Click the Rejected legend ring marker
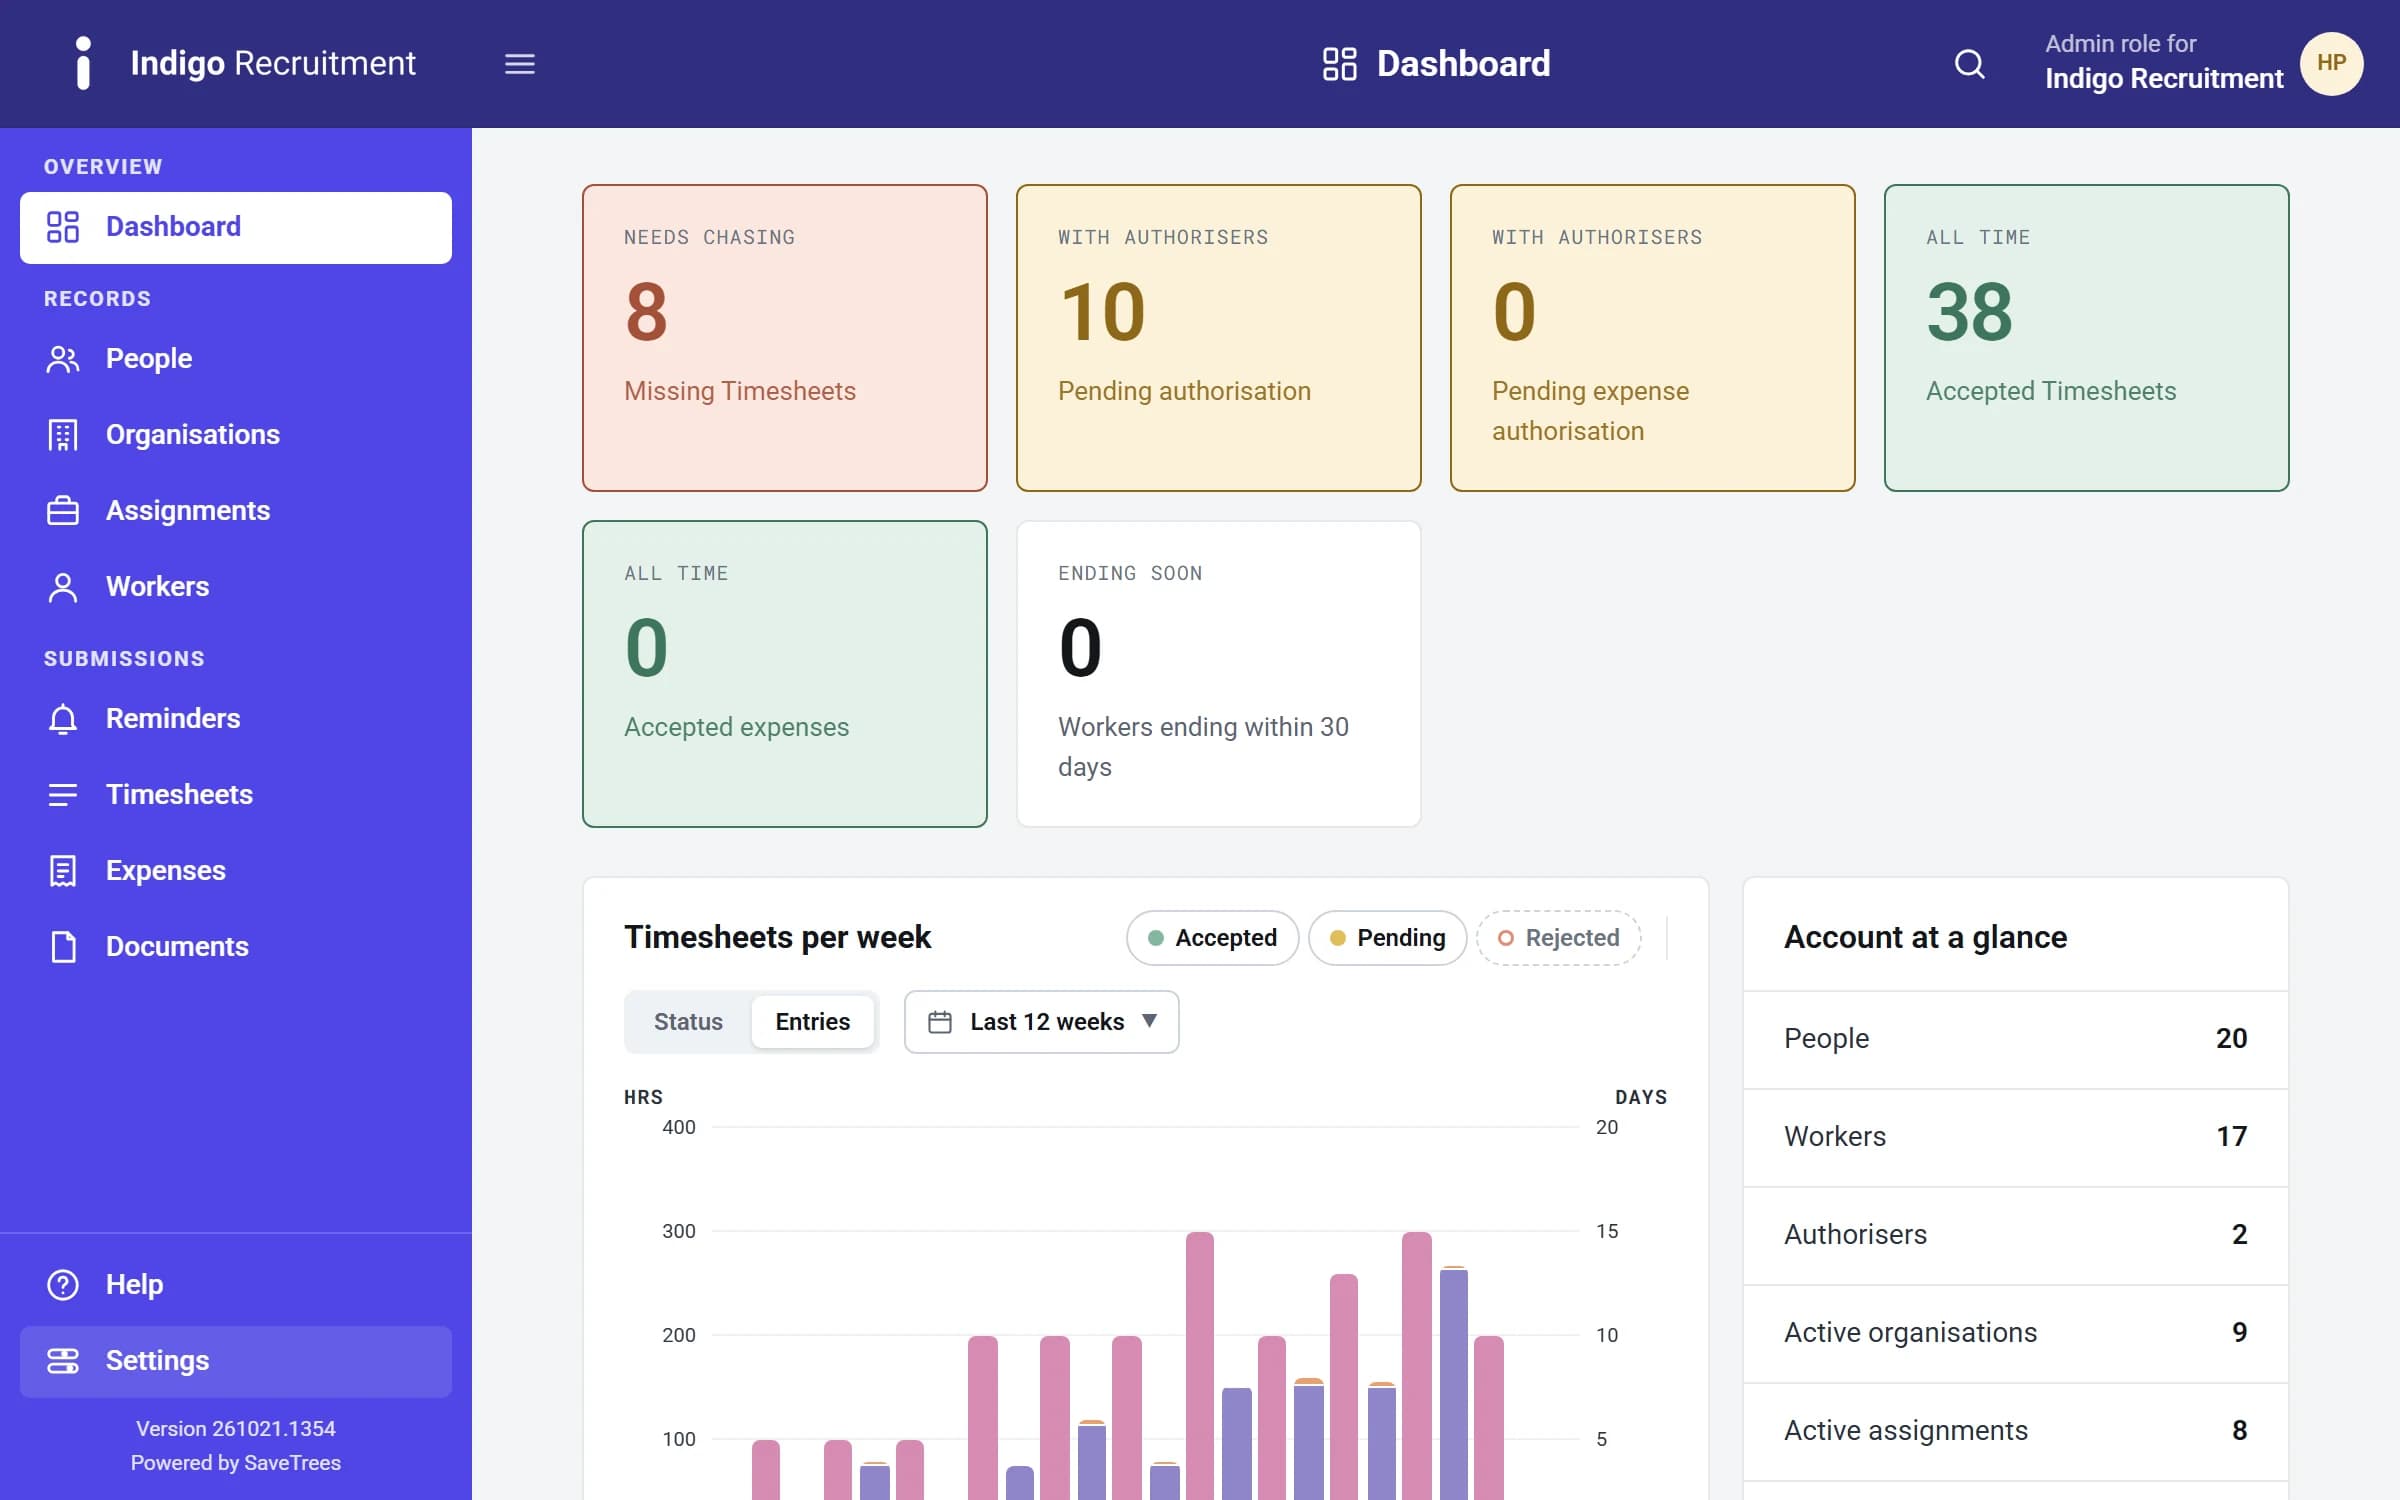The width and height of the screenshot is (2400, 1500). 1506,938
